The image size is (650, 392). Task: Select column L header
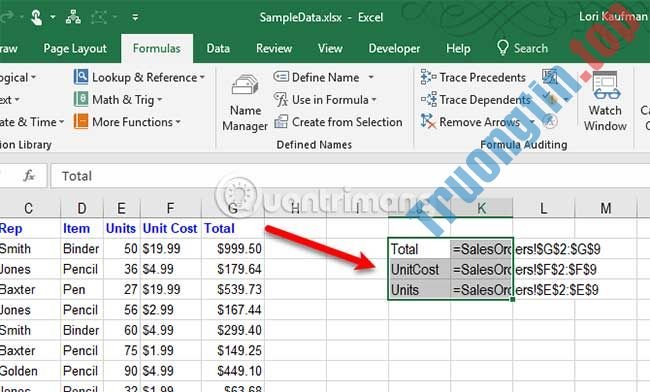(543, 208)
